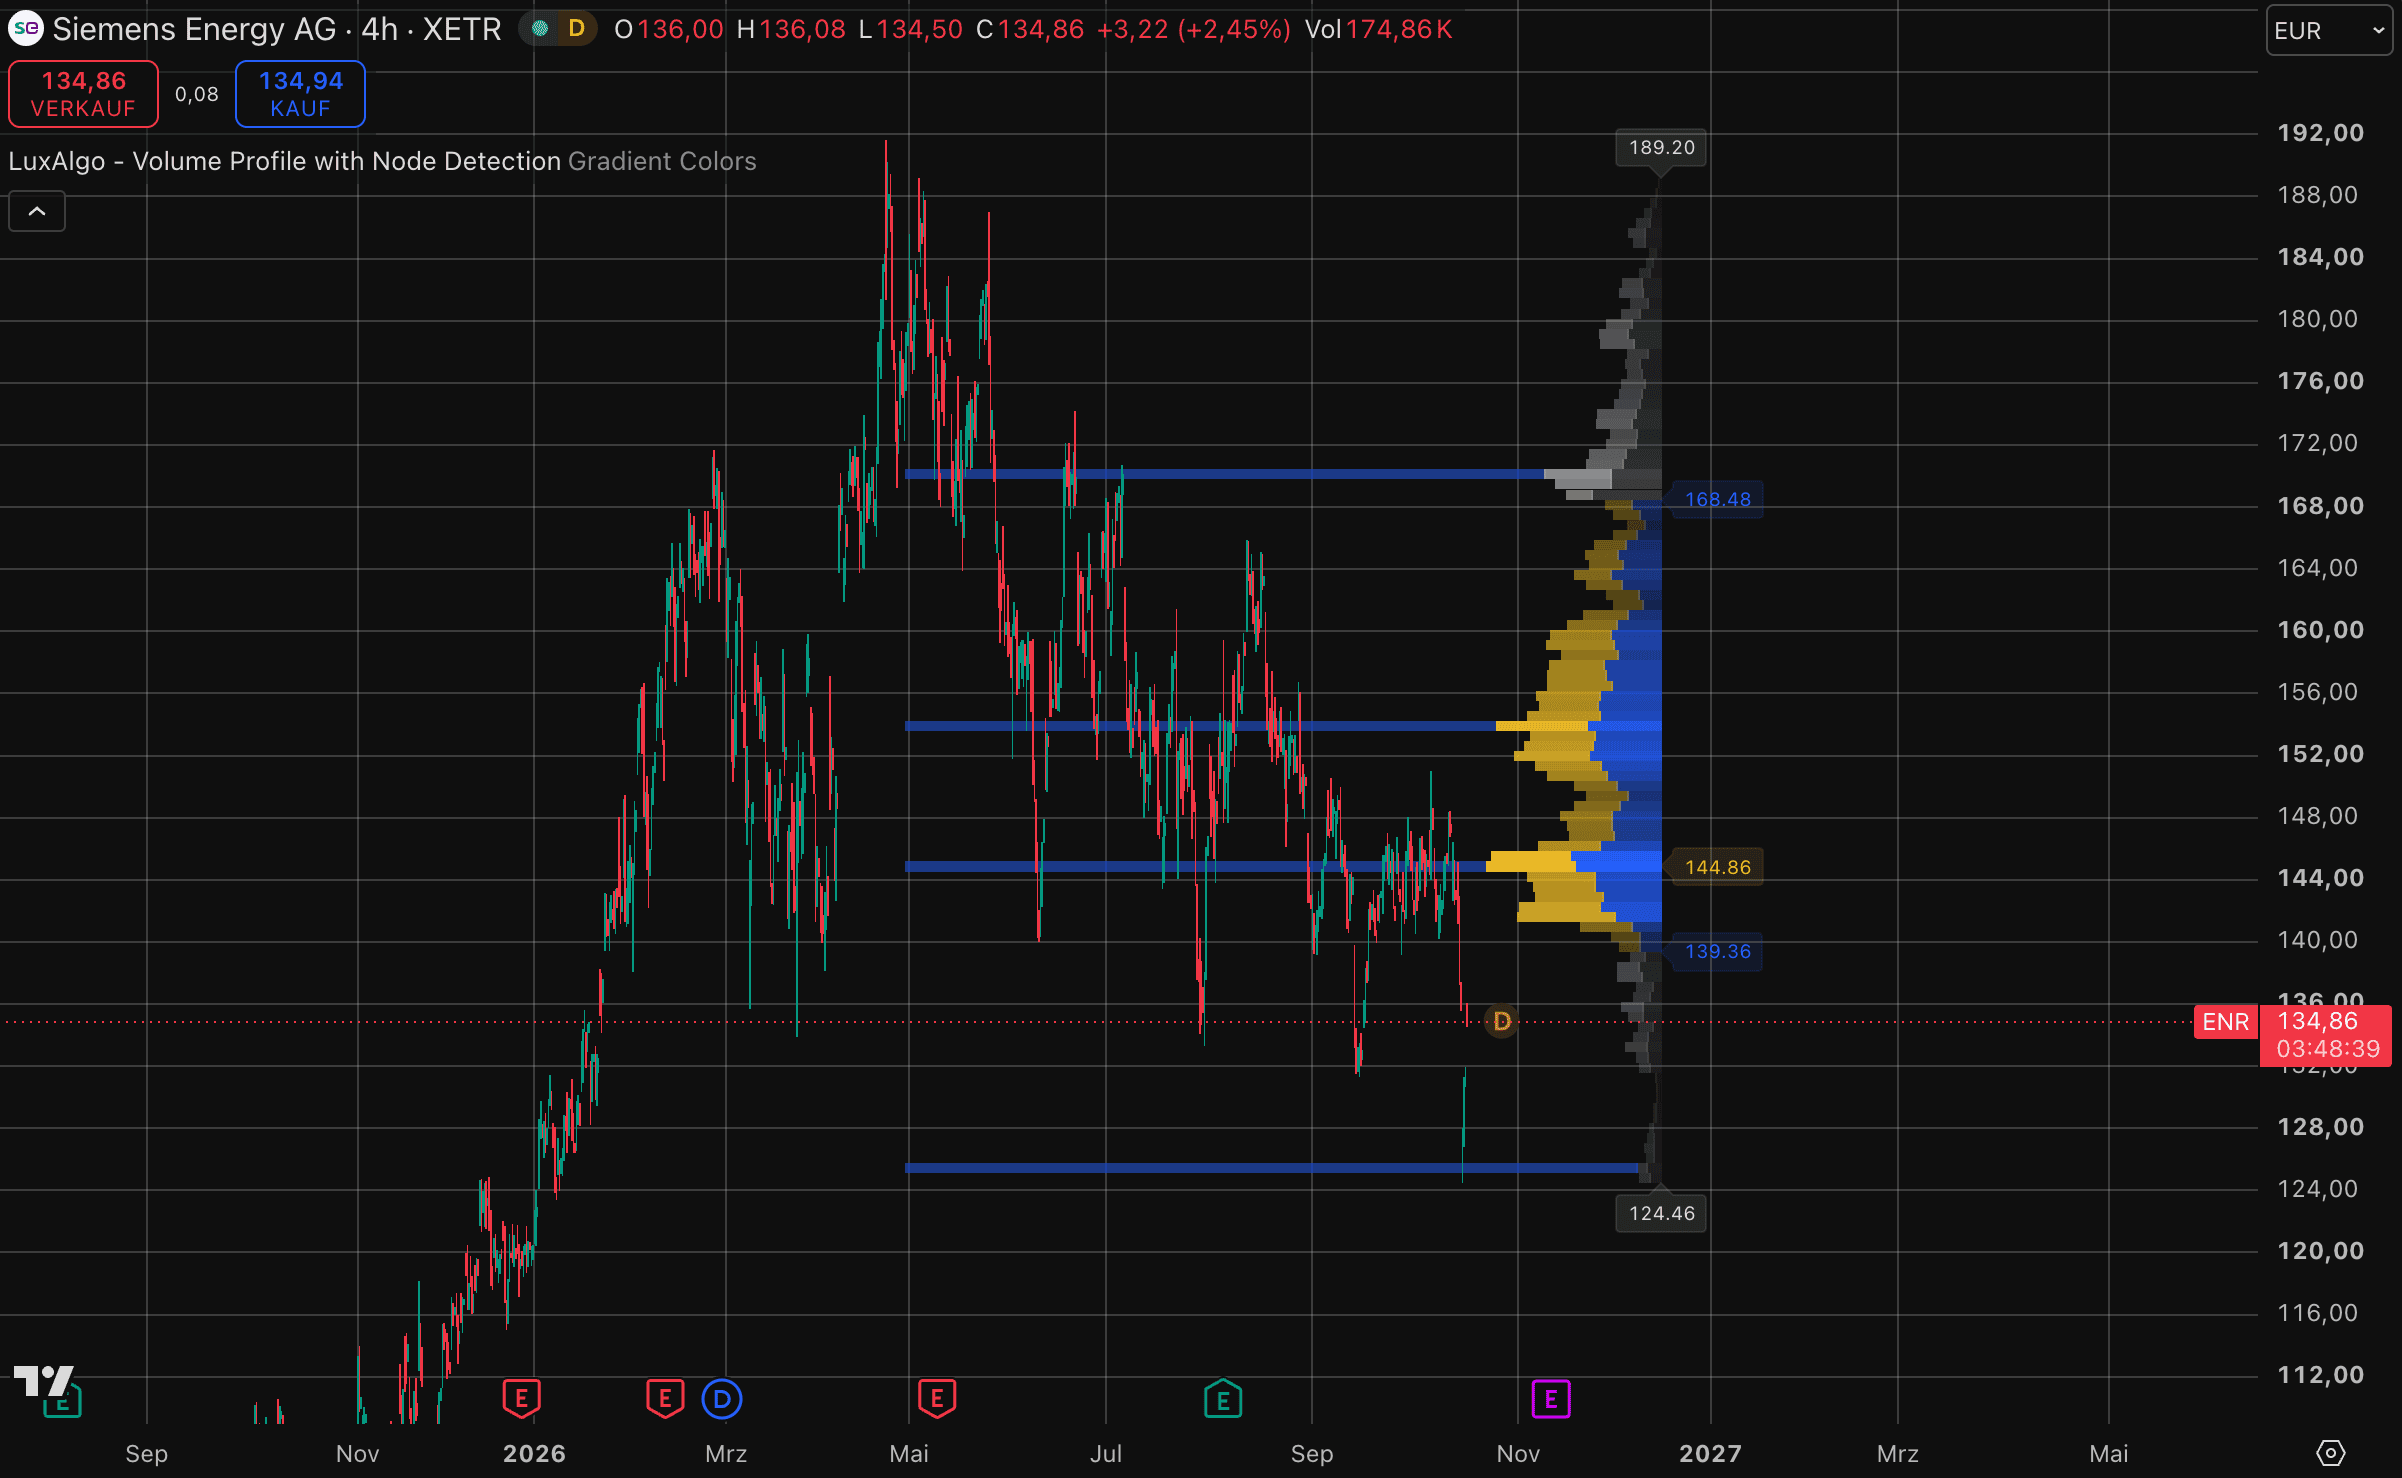Click the blue dividend D marker near Mrz
Viewport: 2402px width, 1478px height.
pos(722,1399)
